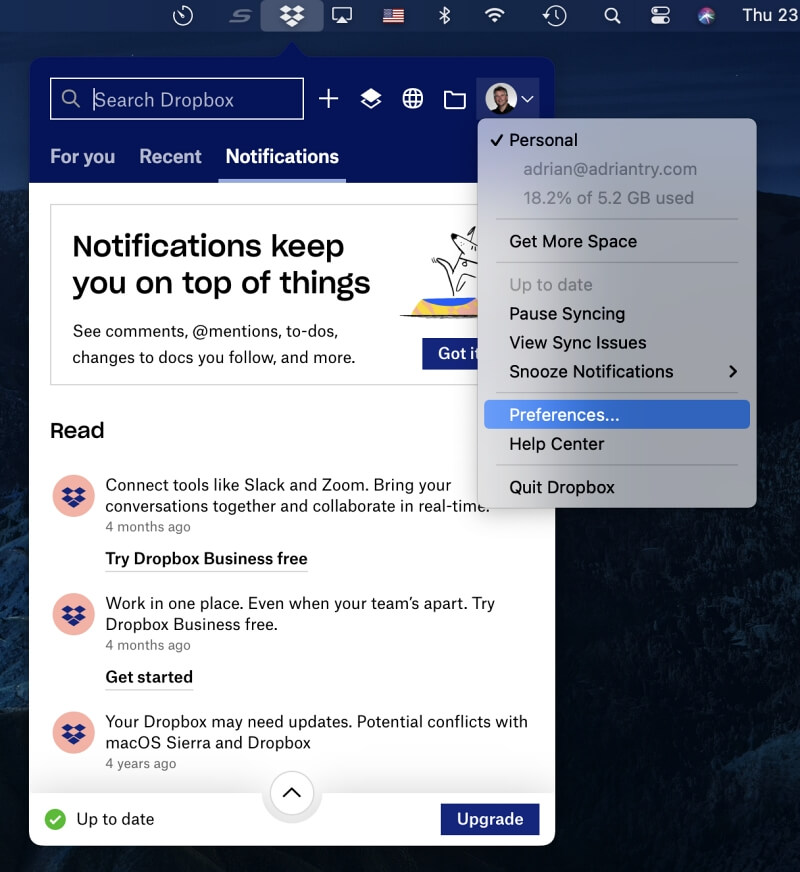This screenshot has height=872, width=800.
Task: Click the '4 years ago' timestamp
Action: pos(141,764)
